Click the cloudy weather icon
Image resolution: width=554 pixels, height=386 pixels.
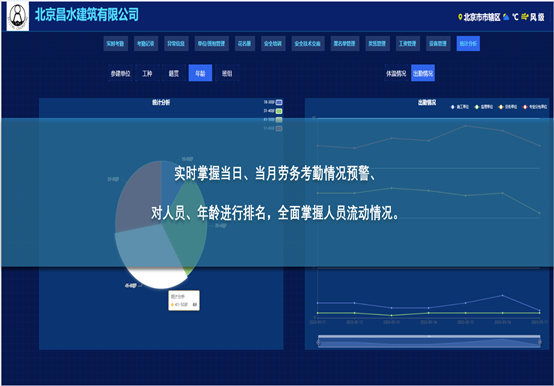[x=506, y=17]
